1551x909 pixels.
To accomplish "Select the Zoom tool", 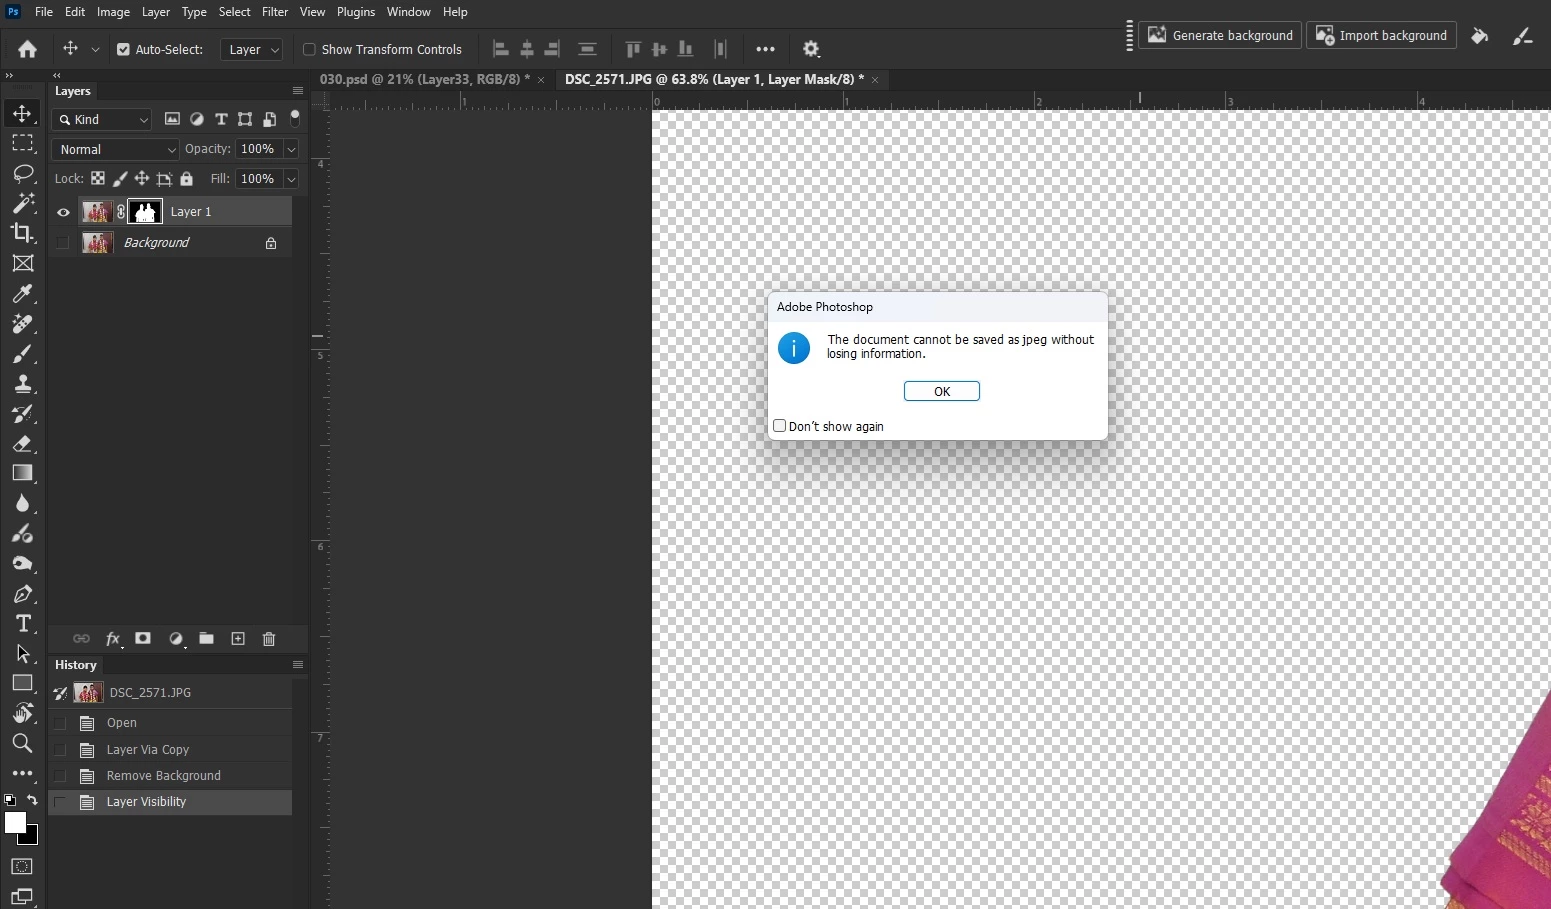I will coord(22,743).
